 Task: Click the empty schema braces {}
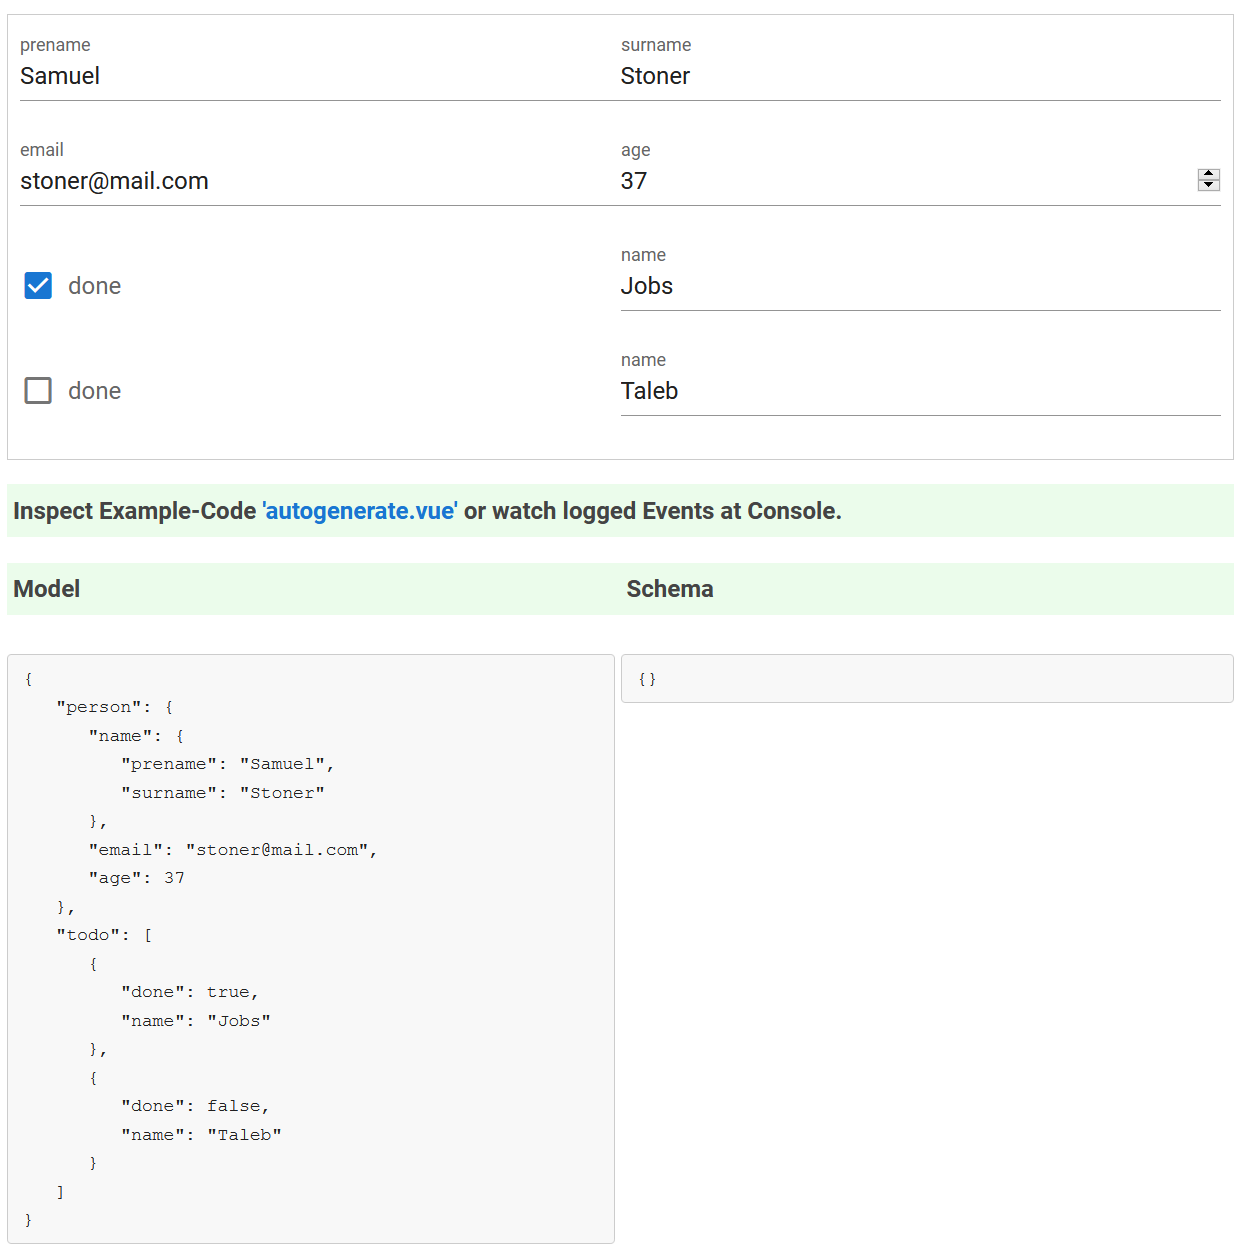coord(647,679)
